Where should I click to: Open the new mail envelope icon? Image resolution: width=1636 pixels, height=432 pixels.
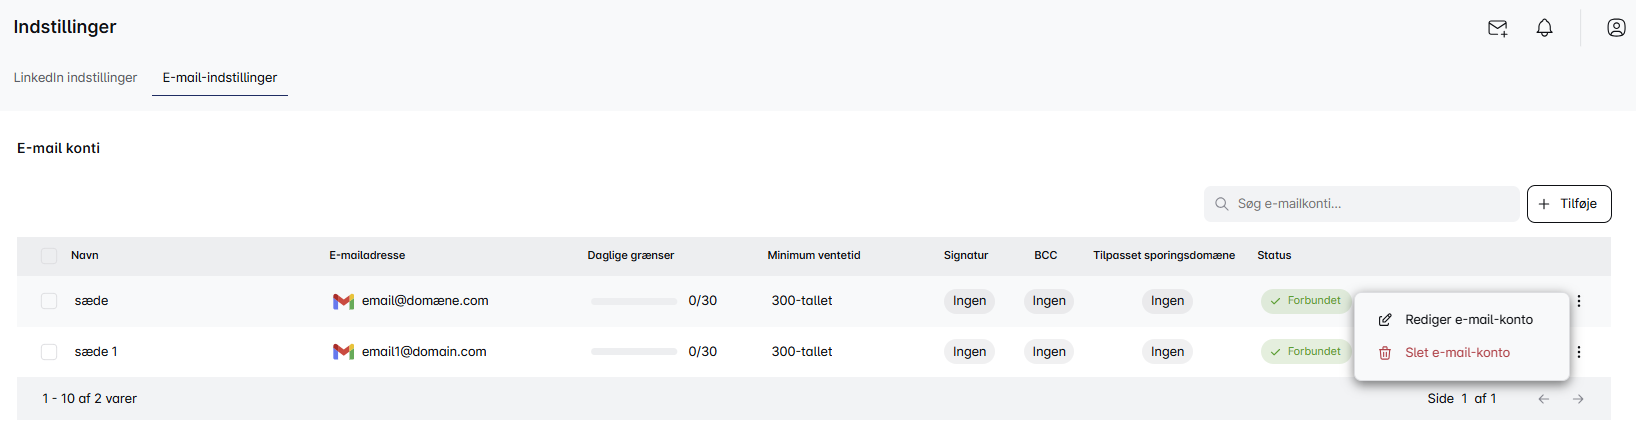click(1497, 28)
